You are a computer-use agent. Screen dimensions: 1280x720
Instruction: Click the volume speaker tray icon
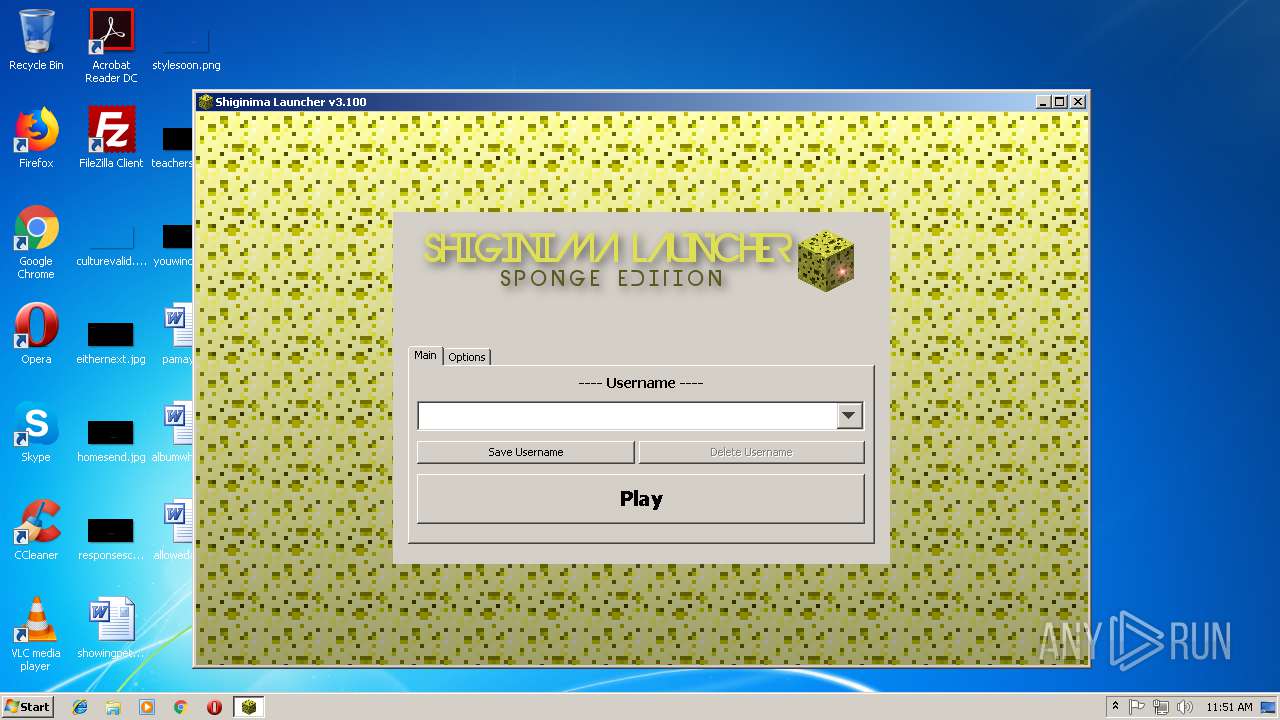click(1185, 707)
